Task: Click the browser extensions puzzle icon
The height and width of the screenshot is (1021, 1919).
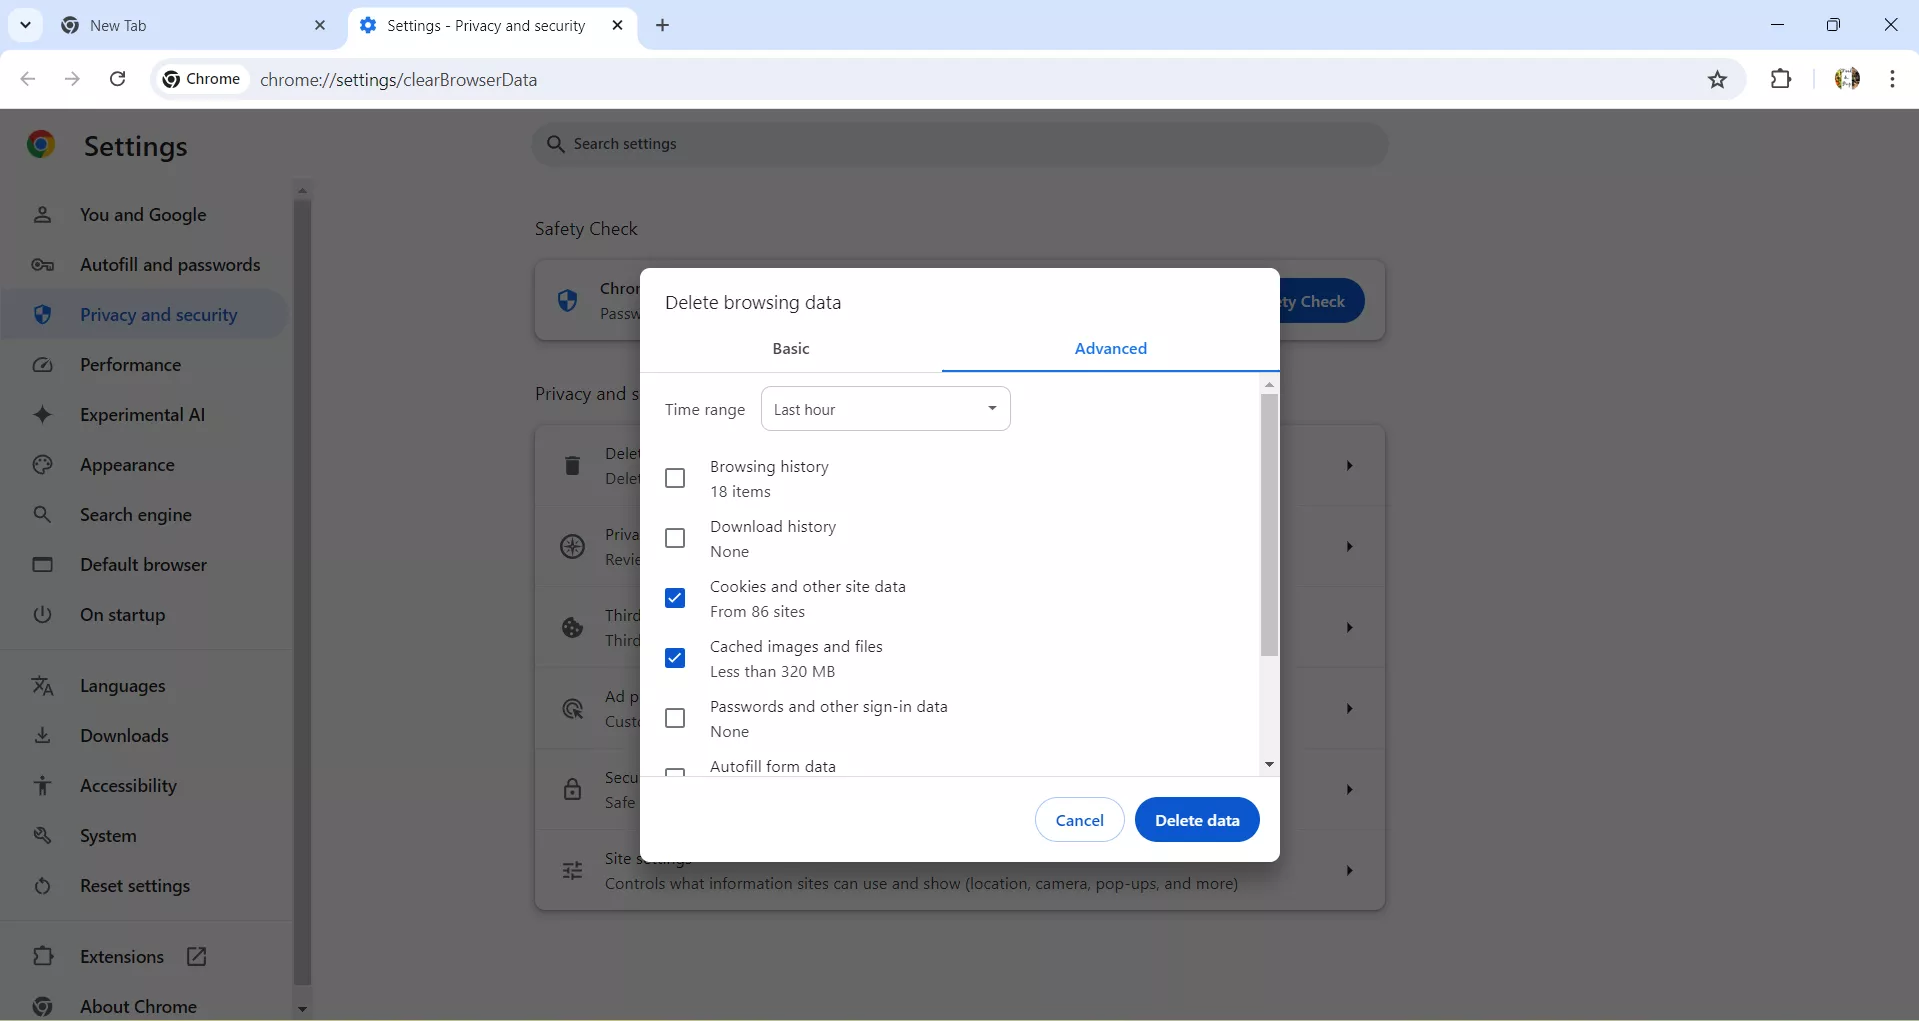Action: click(1783, 79)
